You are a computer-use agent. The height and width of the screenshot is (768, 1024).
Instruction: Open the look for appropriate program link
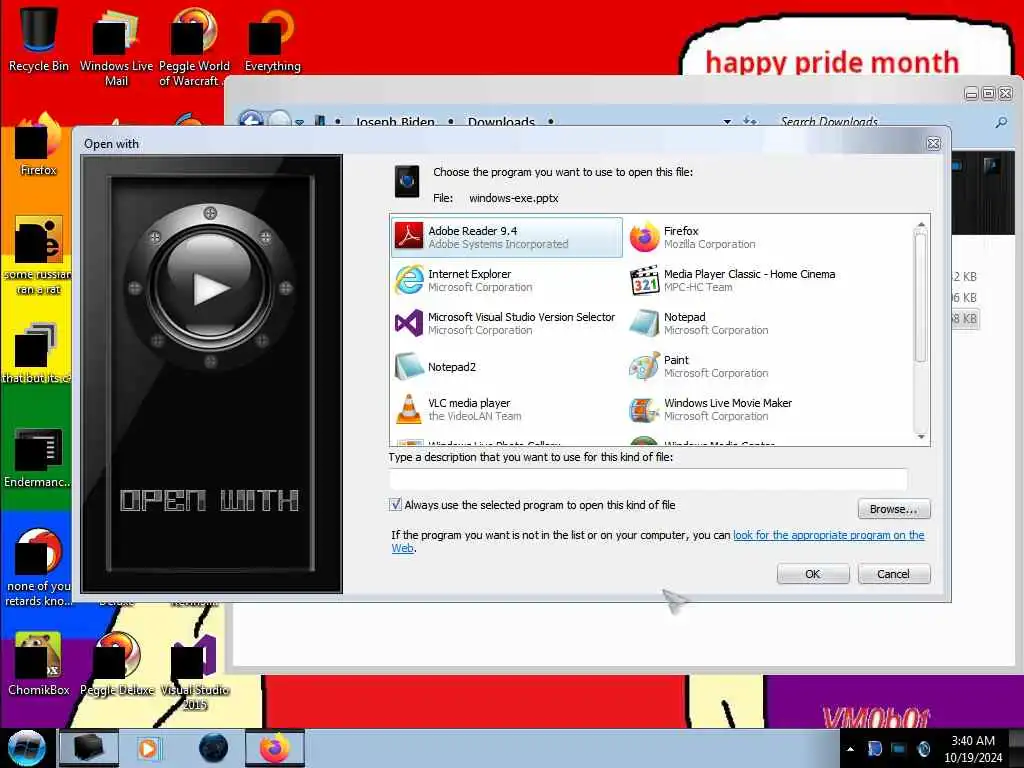point(828,536)
